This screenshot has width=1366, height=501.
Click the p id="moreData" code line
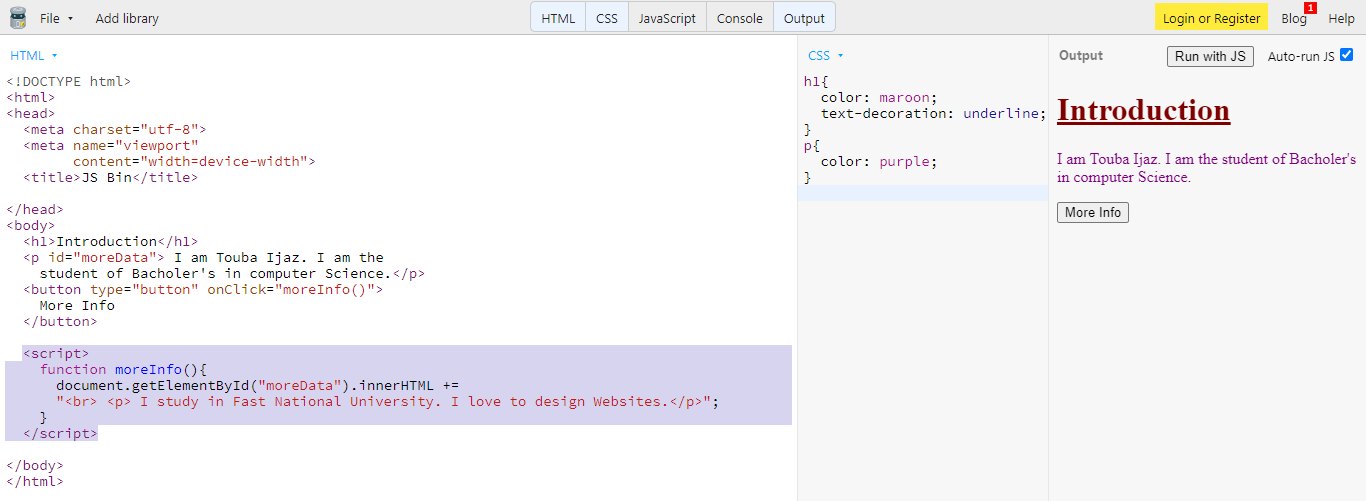(x=203, y=257)
